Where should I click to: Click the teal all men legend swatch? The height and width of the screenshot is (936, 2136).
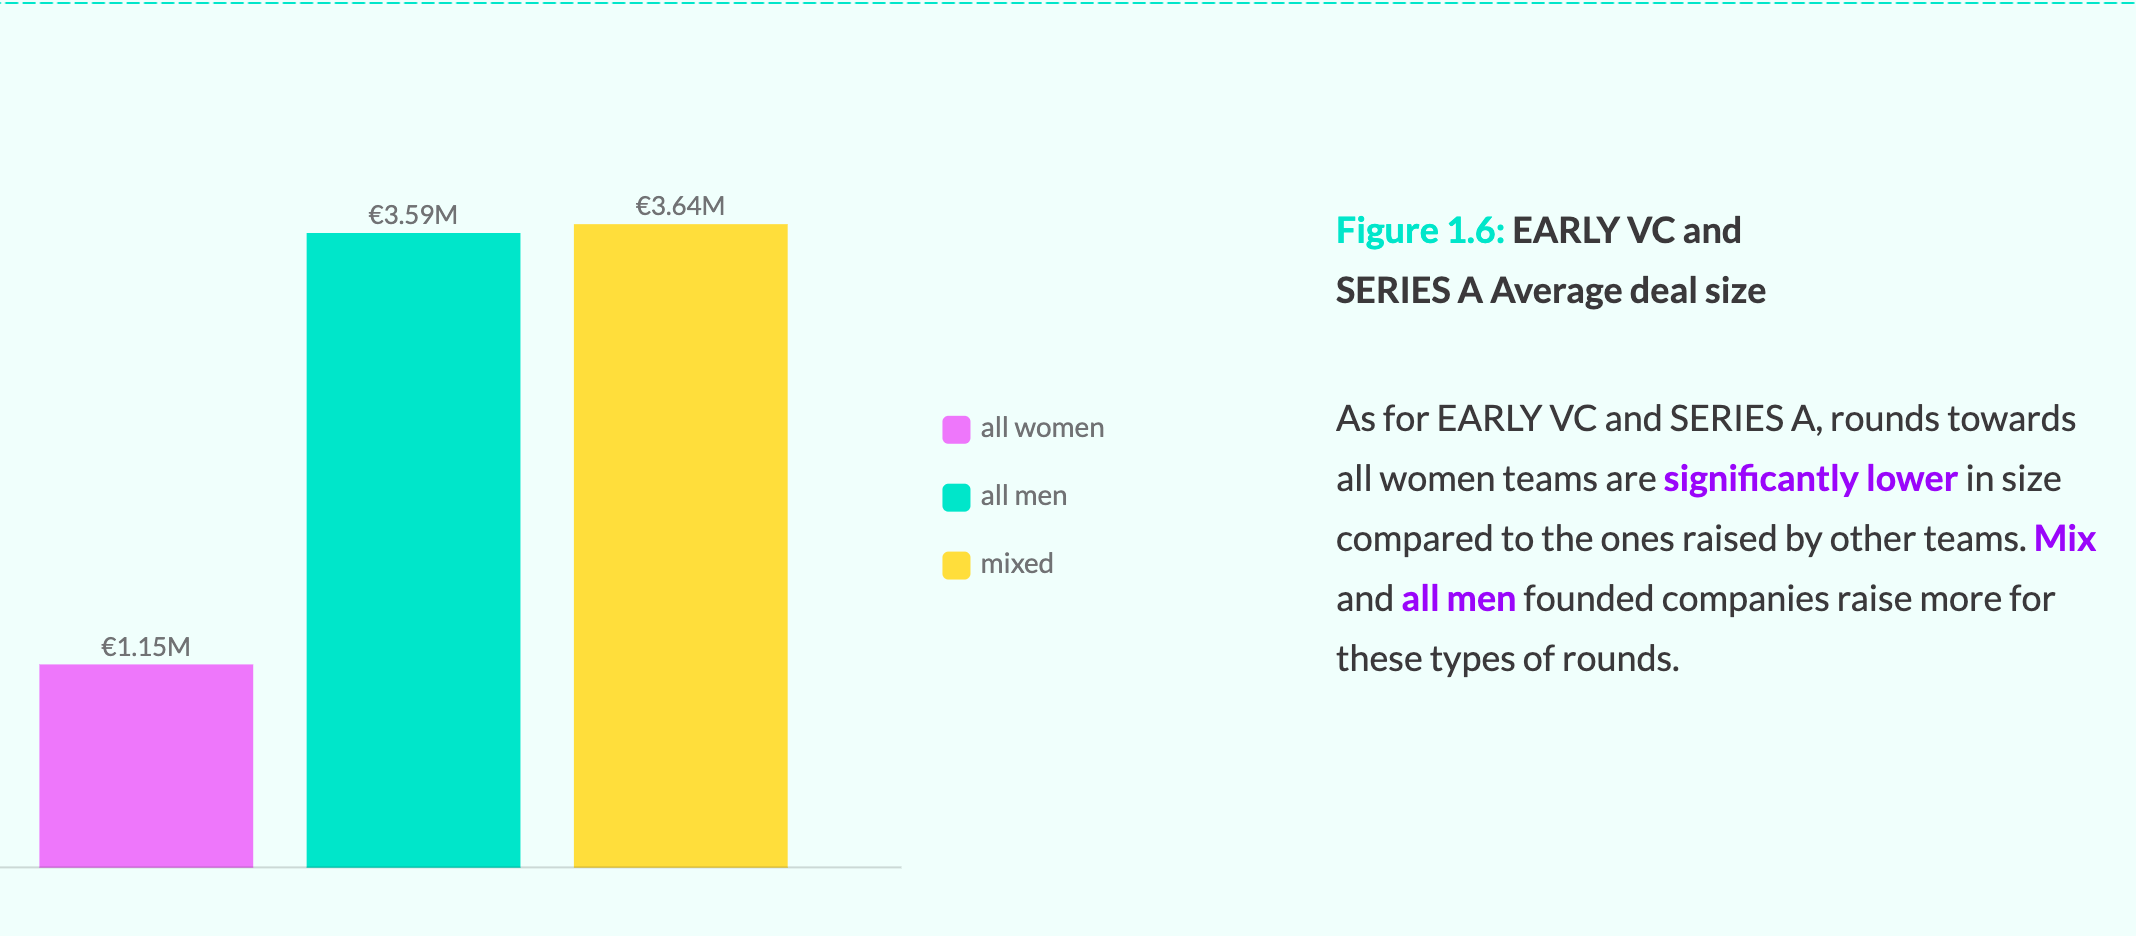coord(956,497)
